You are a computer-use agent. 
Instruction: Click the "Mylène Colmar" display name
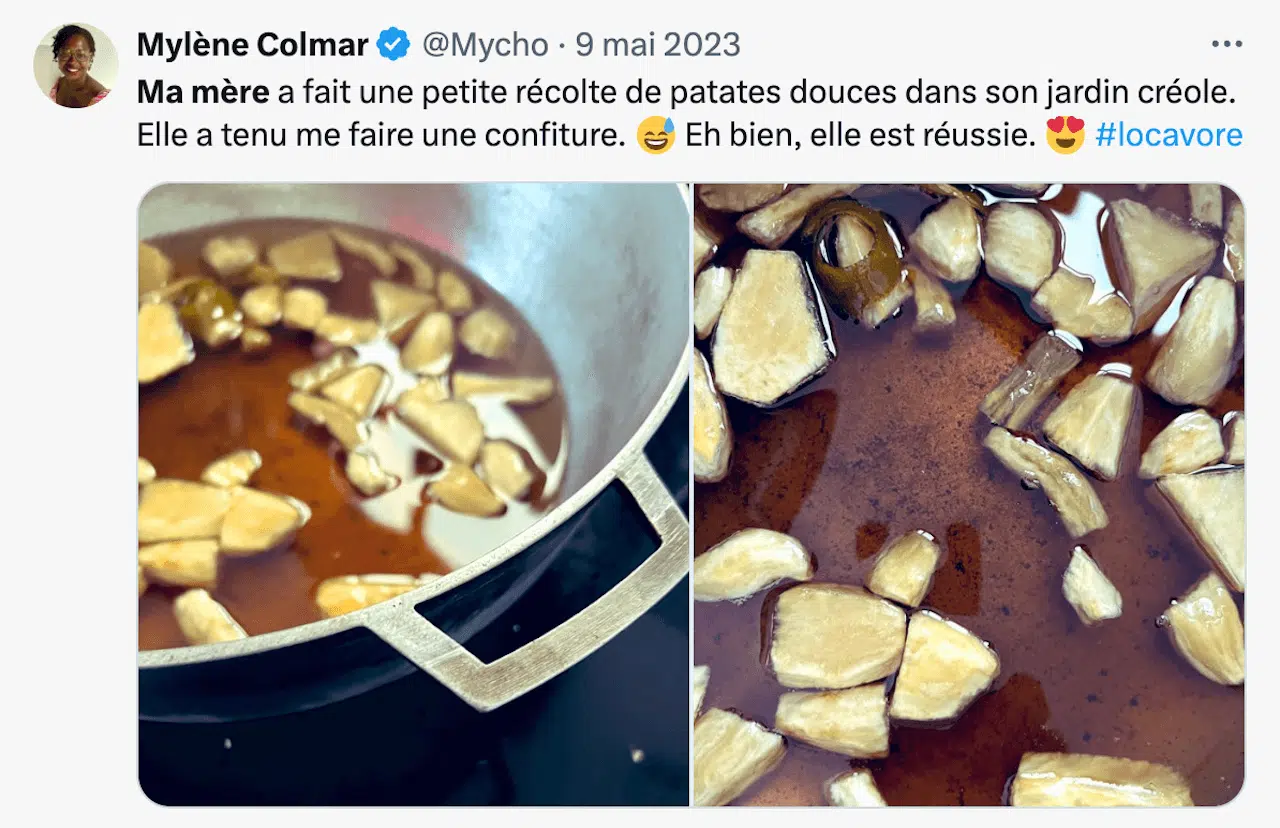(x=252, y=45)
